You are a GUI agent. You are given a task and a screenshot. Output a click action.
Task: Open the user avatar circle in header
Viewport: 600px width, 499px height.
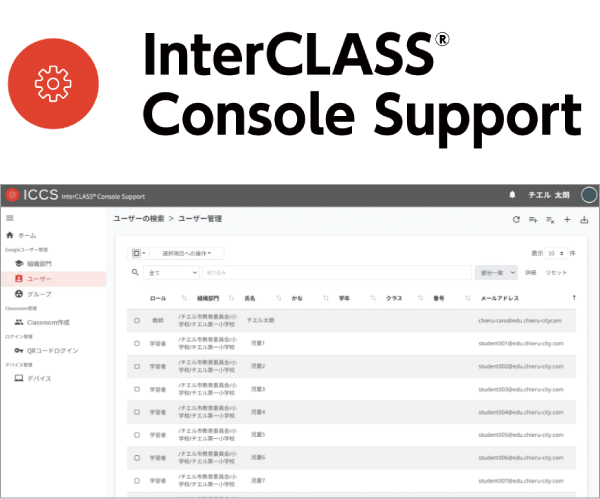click(x=589, y=195)
